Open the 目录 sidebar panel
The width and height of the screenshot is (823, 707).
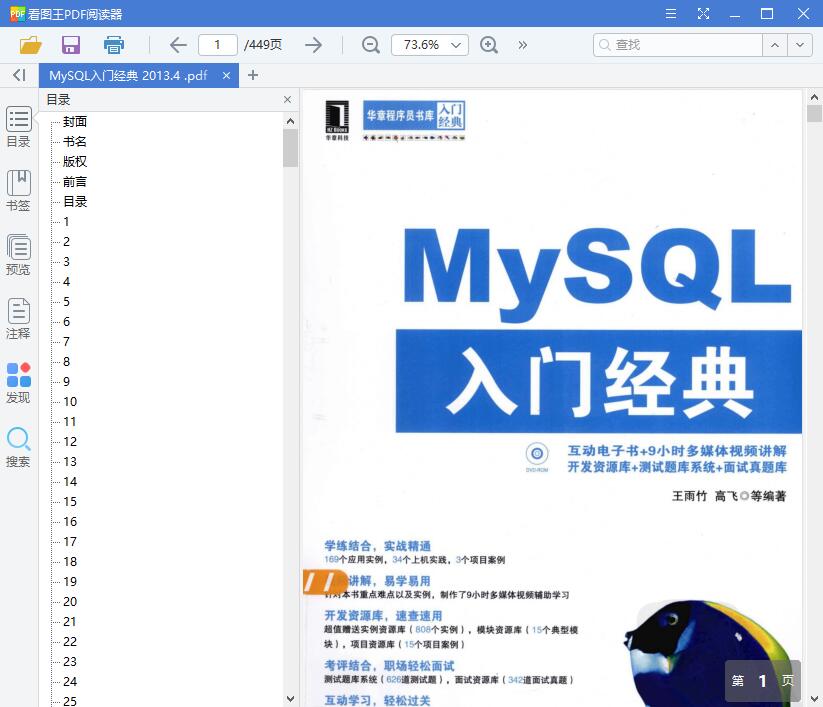point(18,127)
